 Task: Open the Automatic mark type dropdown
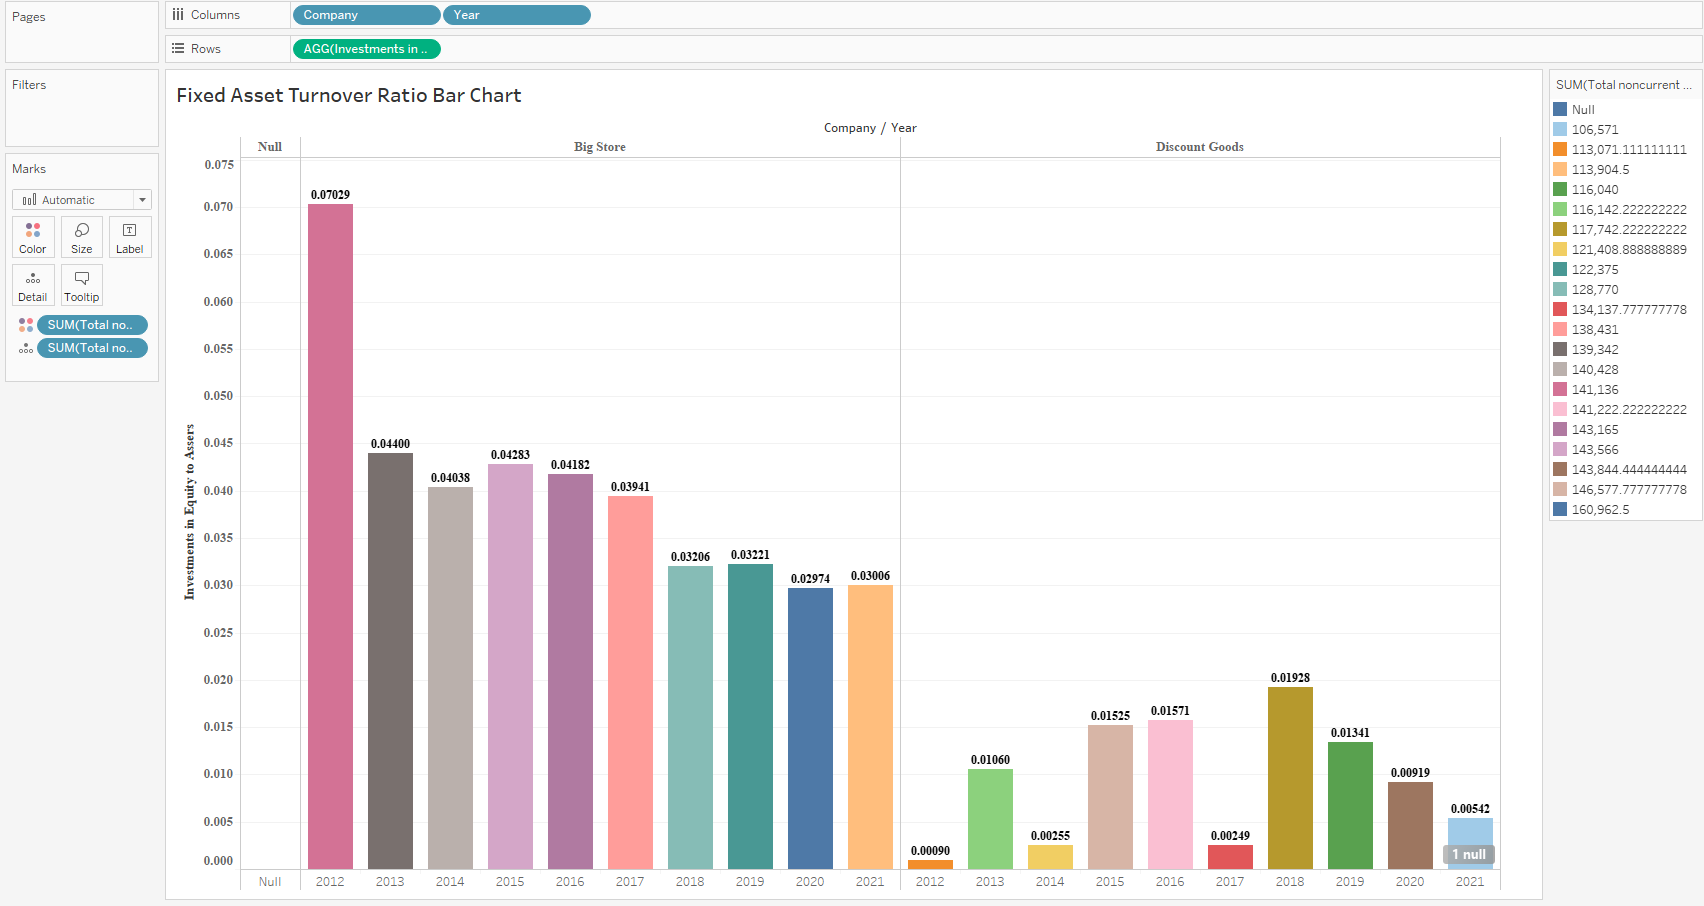pyautogui.click(x=82, y=200)
